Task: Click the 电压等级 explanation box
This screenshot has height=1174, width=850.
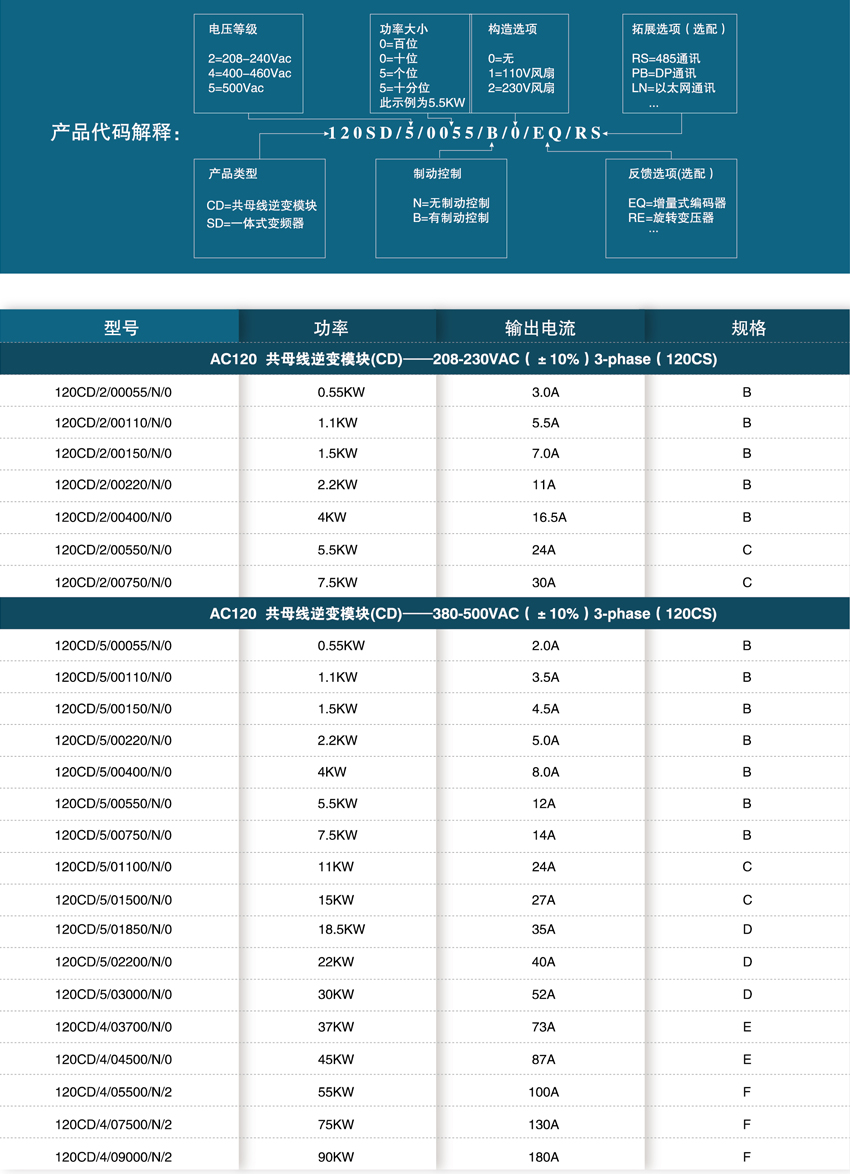Action: tap(249, 63)
